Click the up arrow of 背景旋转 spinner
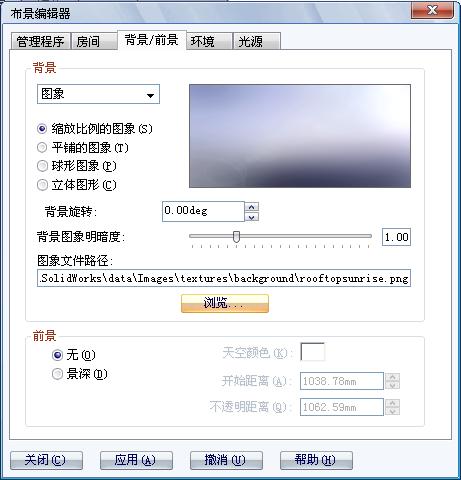The image size is (461, 480). pos(252,207)
